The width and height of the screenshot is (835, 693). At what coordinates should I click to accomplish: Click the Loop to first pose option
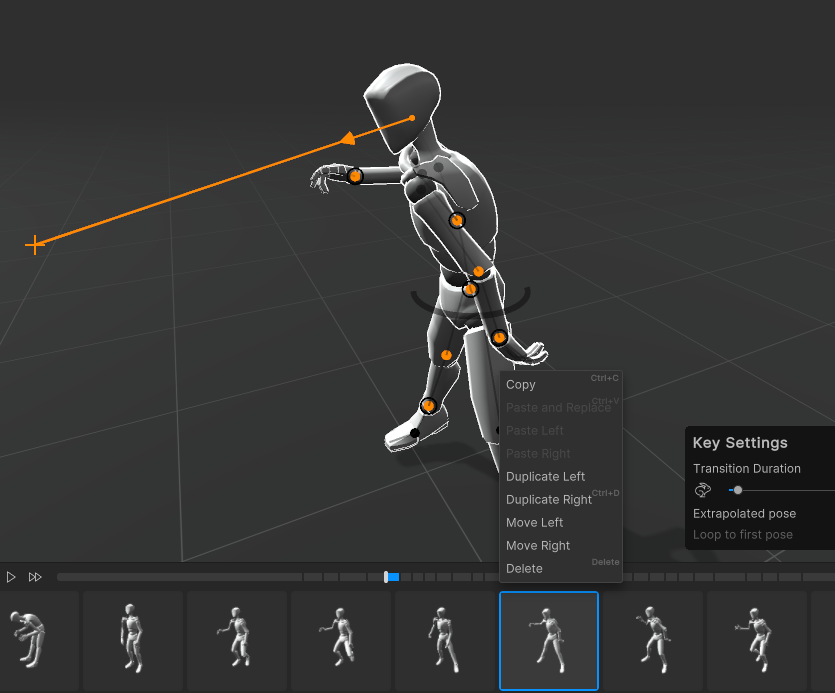tap(742, 534)
